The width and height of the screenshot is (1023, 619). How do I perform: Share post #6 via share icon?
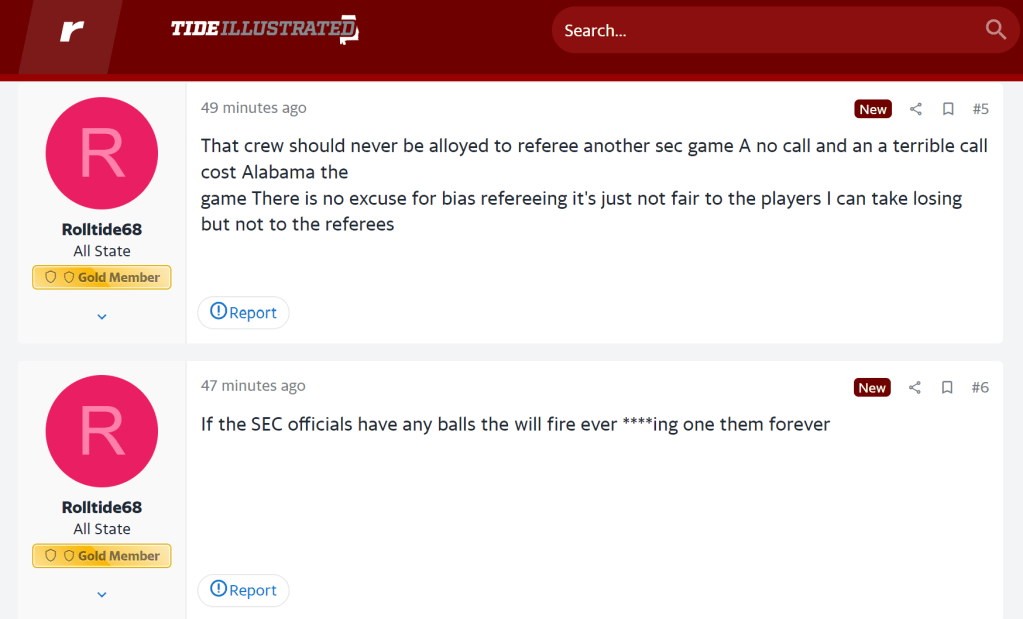pyautogui.click(x=915, y=387)
